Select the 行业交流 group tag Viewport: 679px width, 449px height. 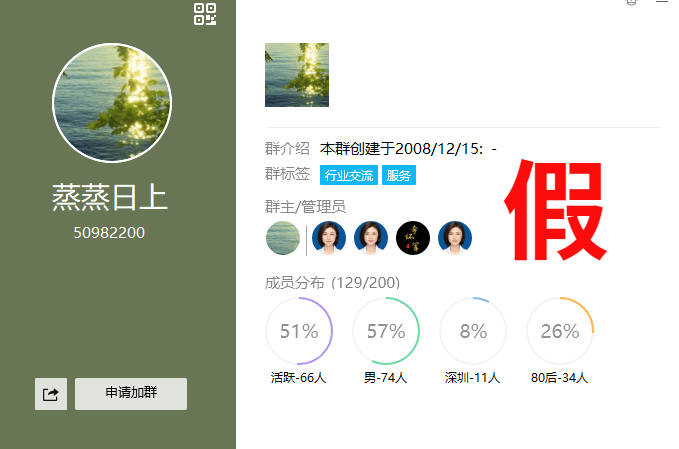click(349, 175)
